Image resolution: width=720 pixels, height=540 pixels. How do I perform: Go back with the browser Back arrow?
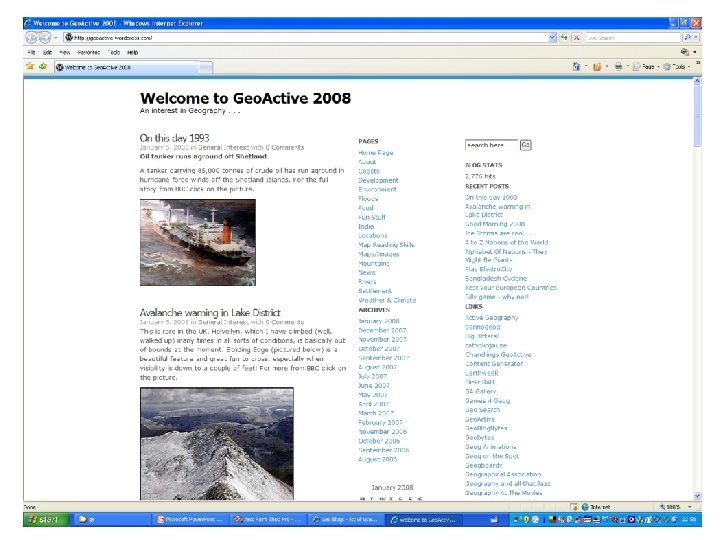click(x=31, y=38)
